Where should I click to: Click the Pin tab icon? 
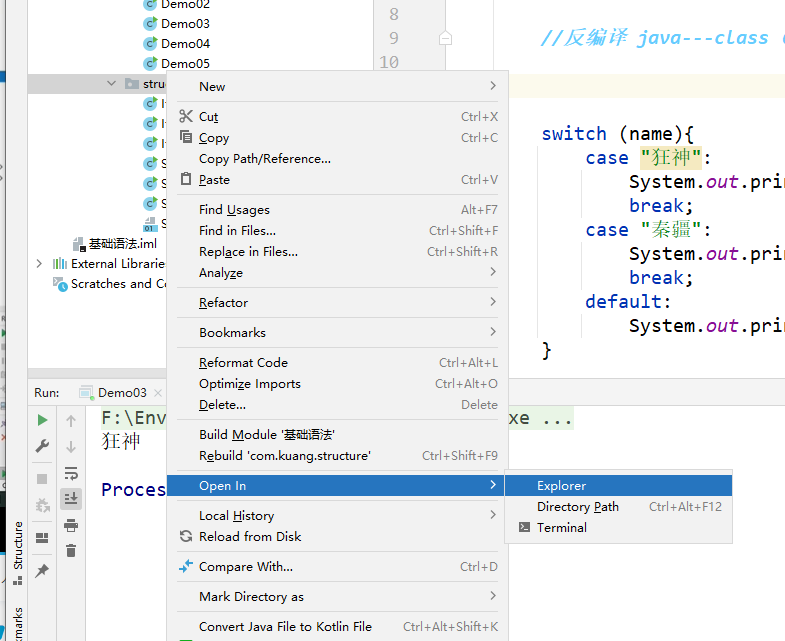tap(43, 570)
